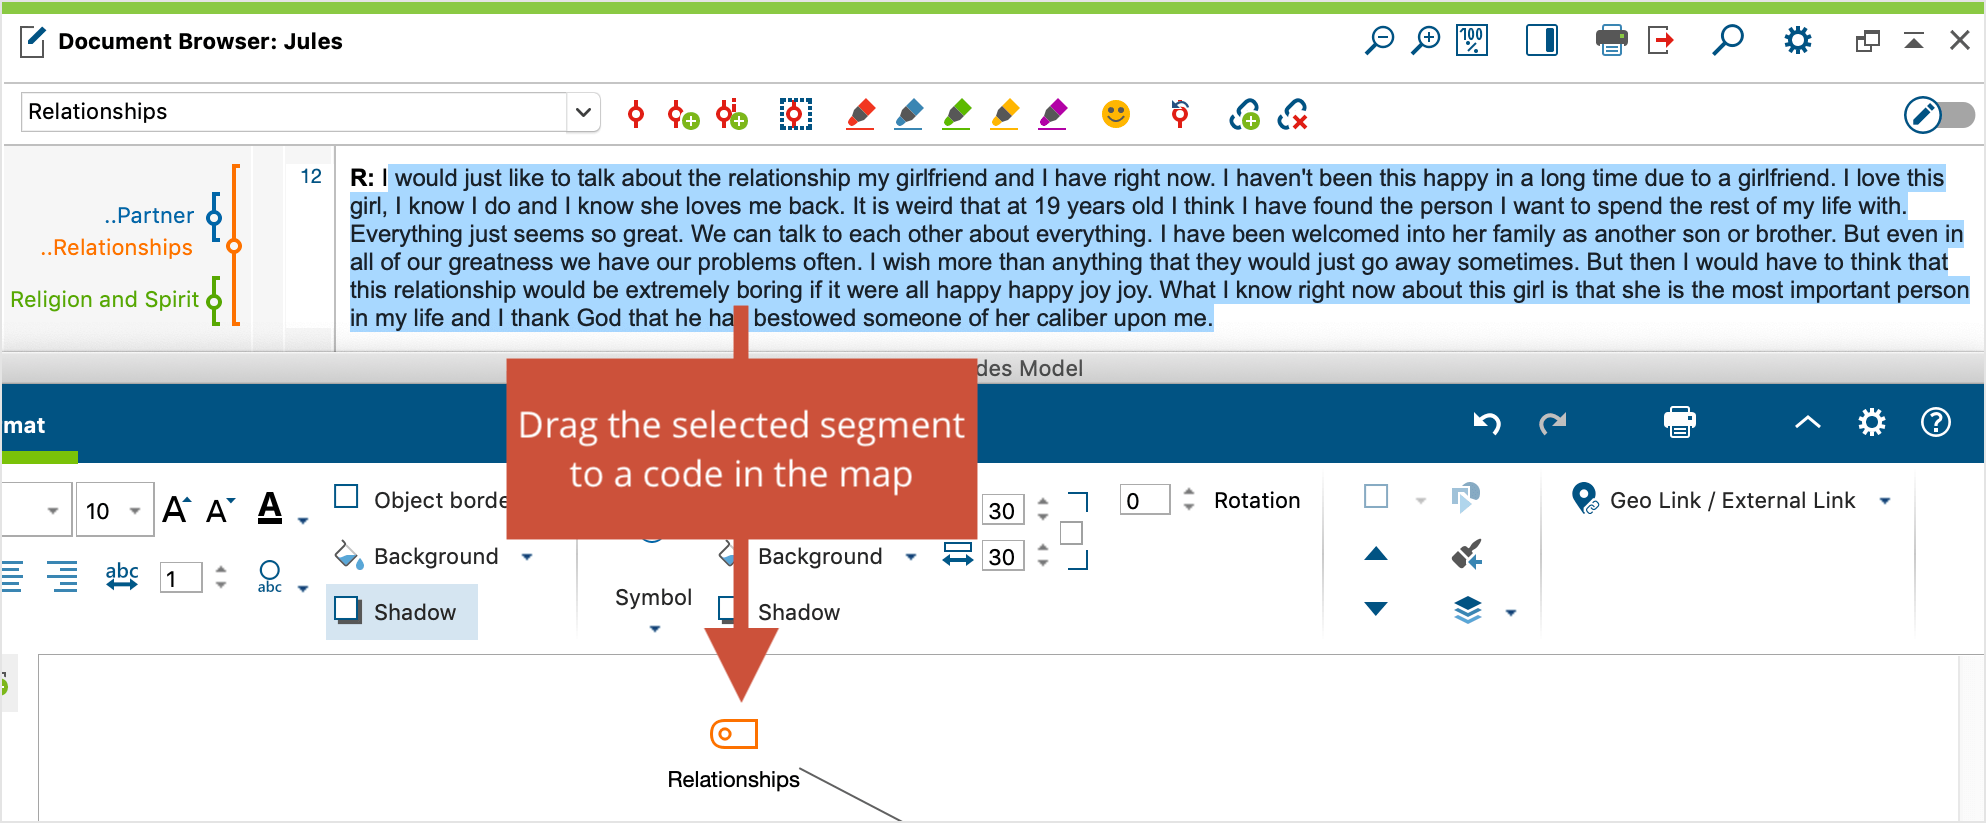The height and width of the screenshot is (823, 1986).
Task: Undo the last map action
Action: pos(1487,423)
